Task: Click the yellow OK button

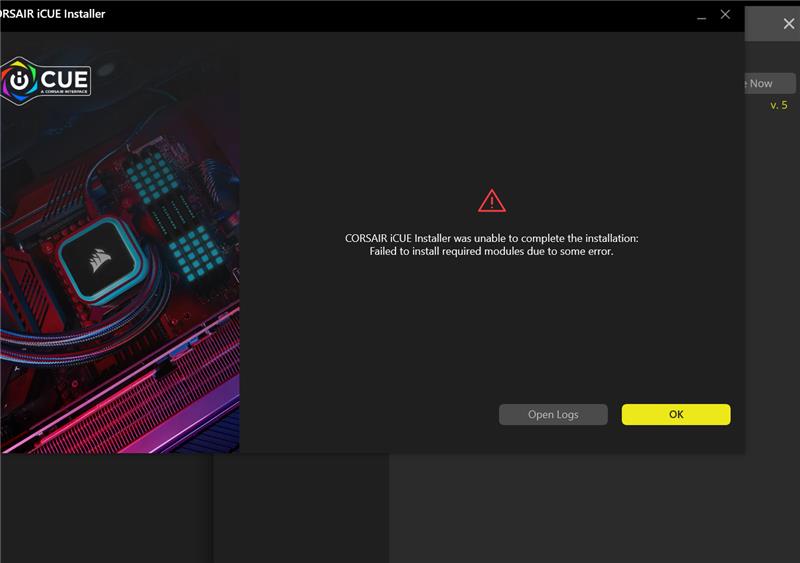Action: click(676, 414)
